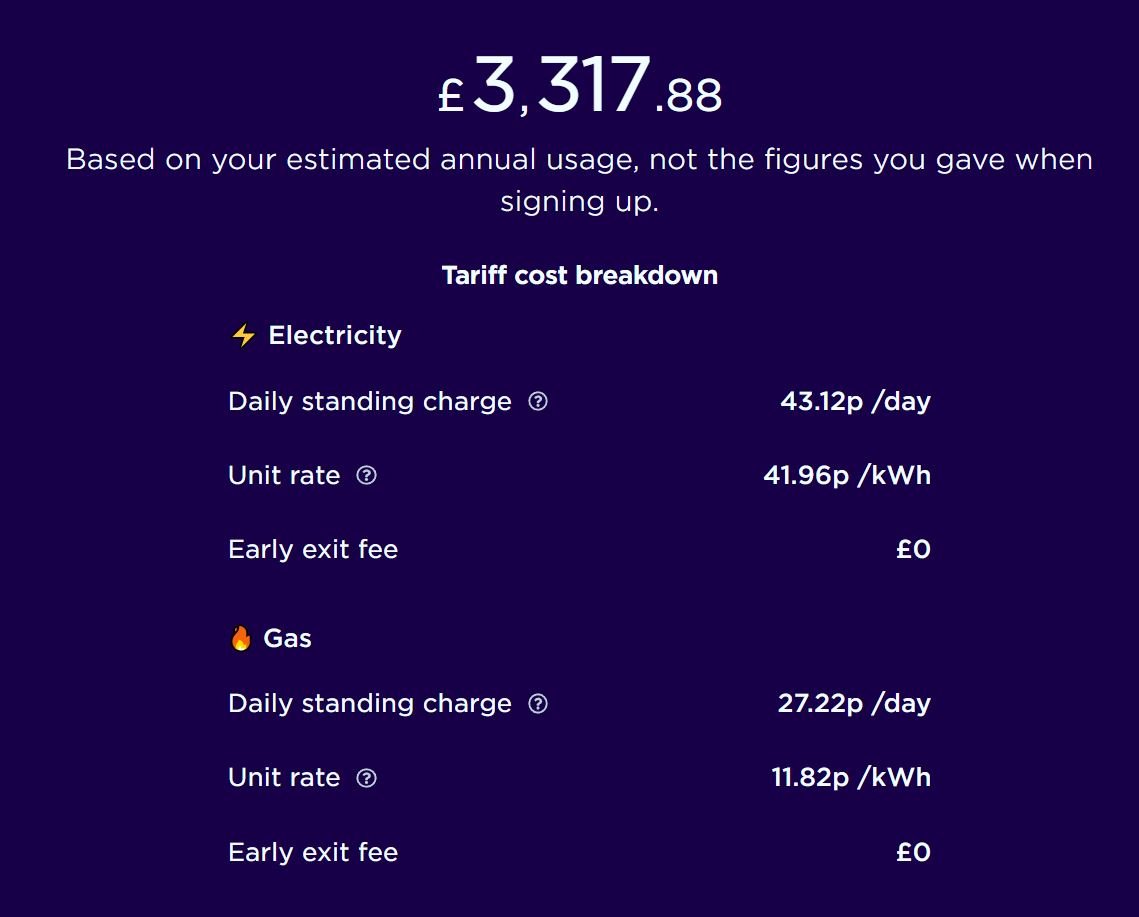Click the 41.96p /kWh electricity unit rate
This screenshot has width=1139, height=917.
click(847, 475)
